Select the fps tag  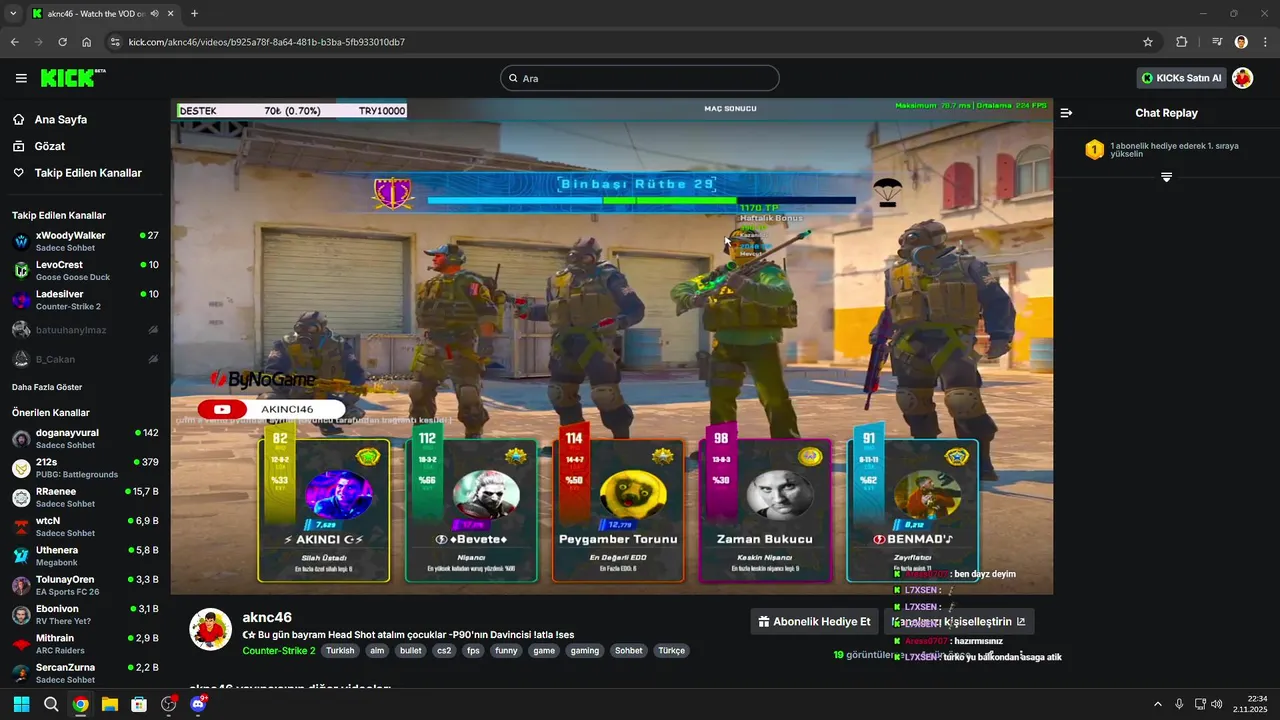pos(474,650)
